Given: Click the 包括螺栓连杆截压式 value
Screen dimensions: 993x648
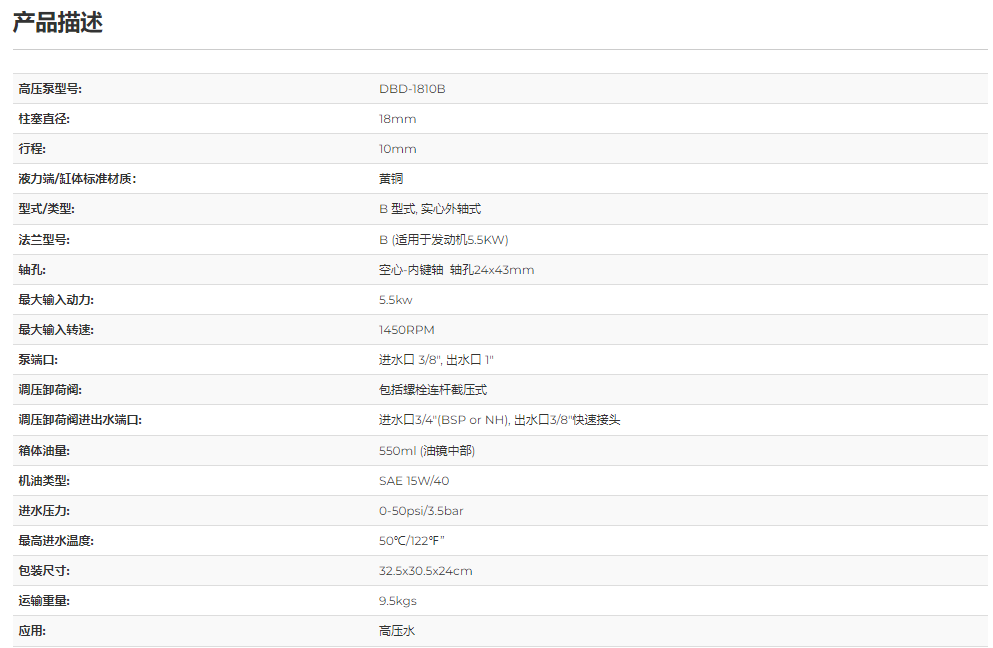Looking at the screenshot, I should tap(433, 390).
